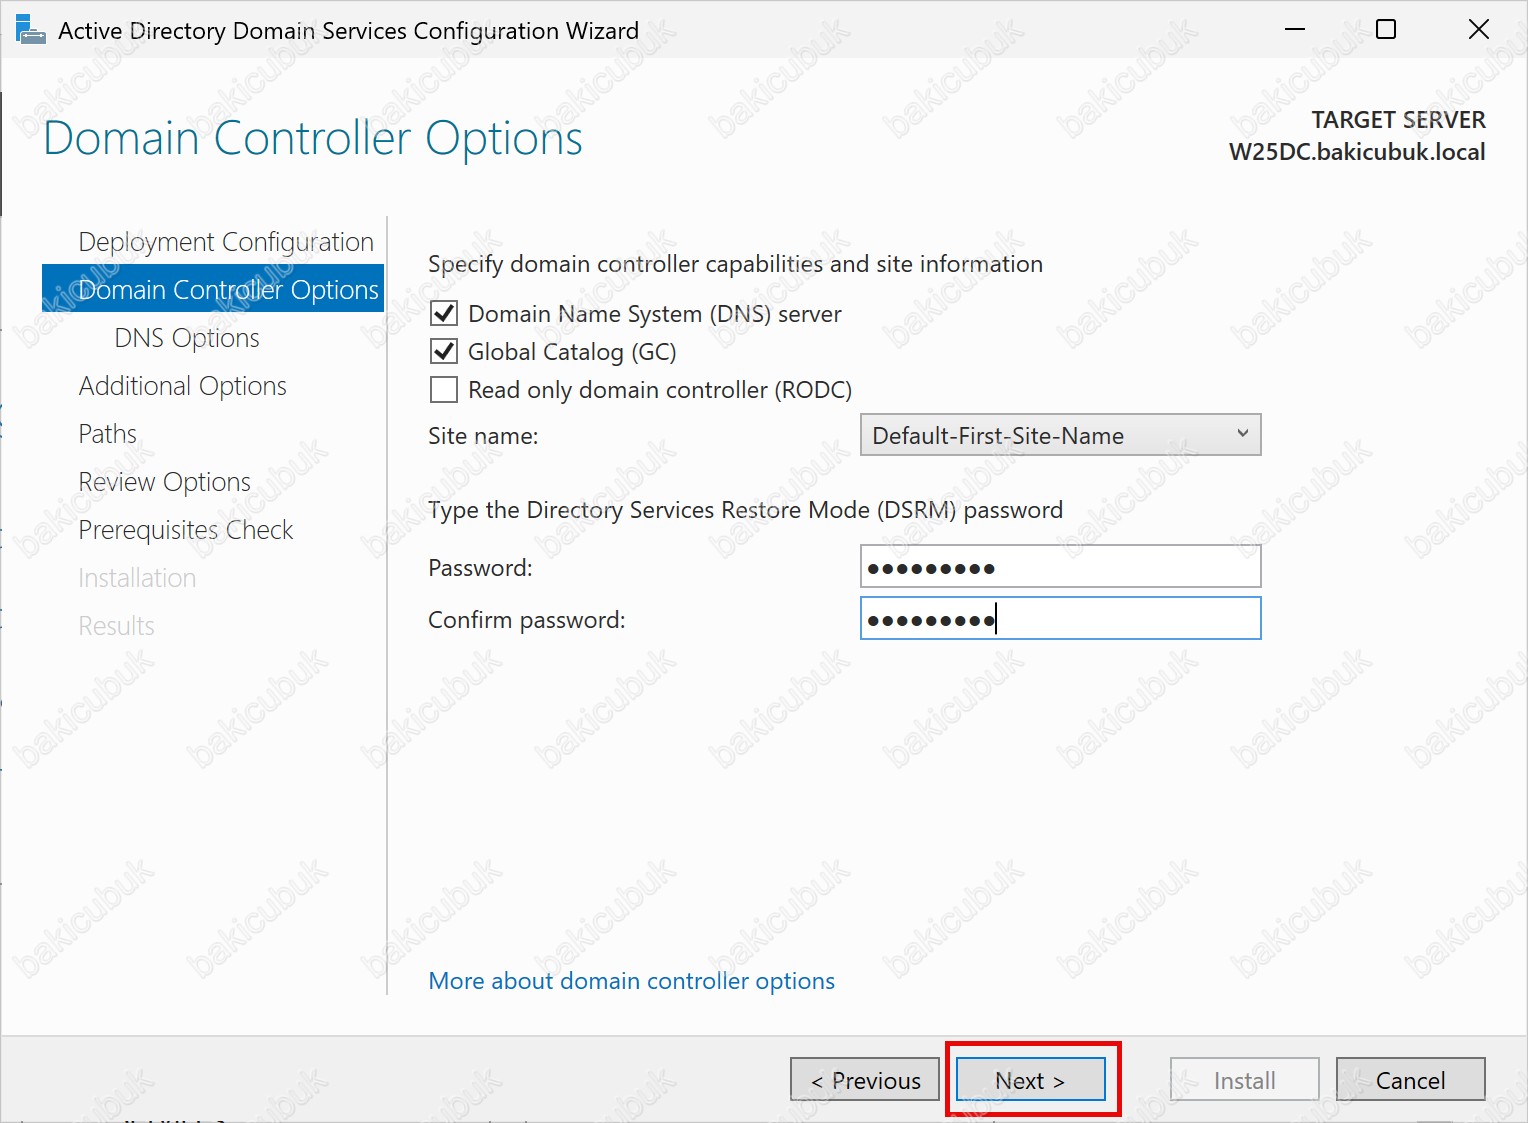Toggle Global Catalog (GC) checkbox
1528x1123 pixels.
tap(444, 352)
